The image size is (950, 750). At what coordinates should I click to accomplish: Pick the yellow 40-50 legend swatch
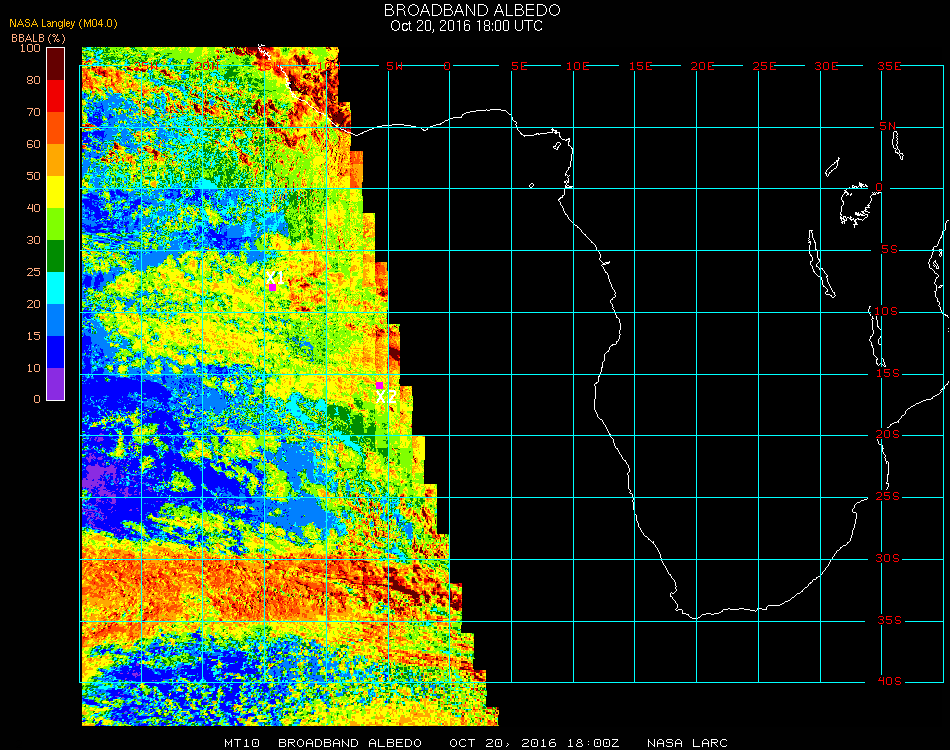pos(56,192)
